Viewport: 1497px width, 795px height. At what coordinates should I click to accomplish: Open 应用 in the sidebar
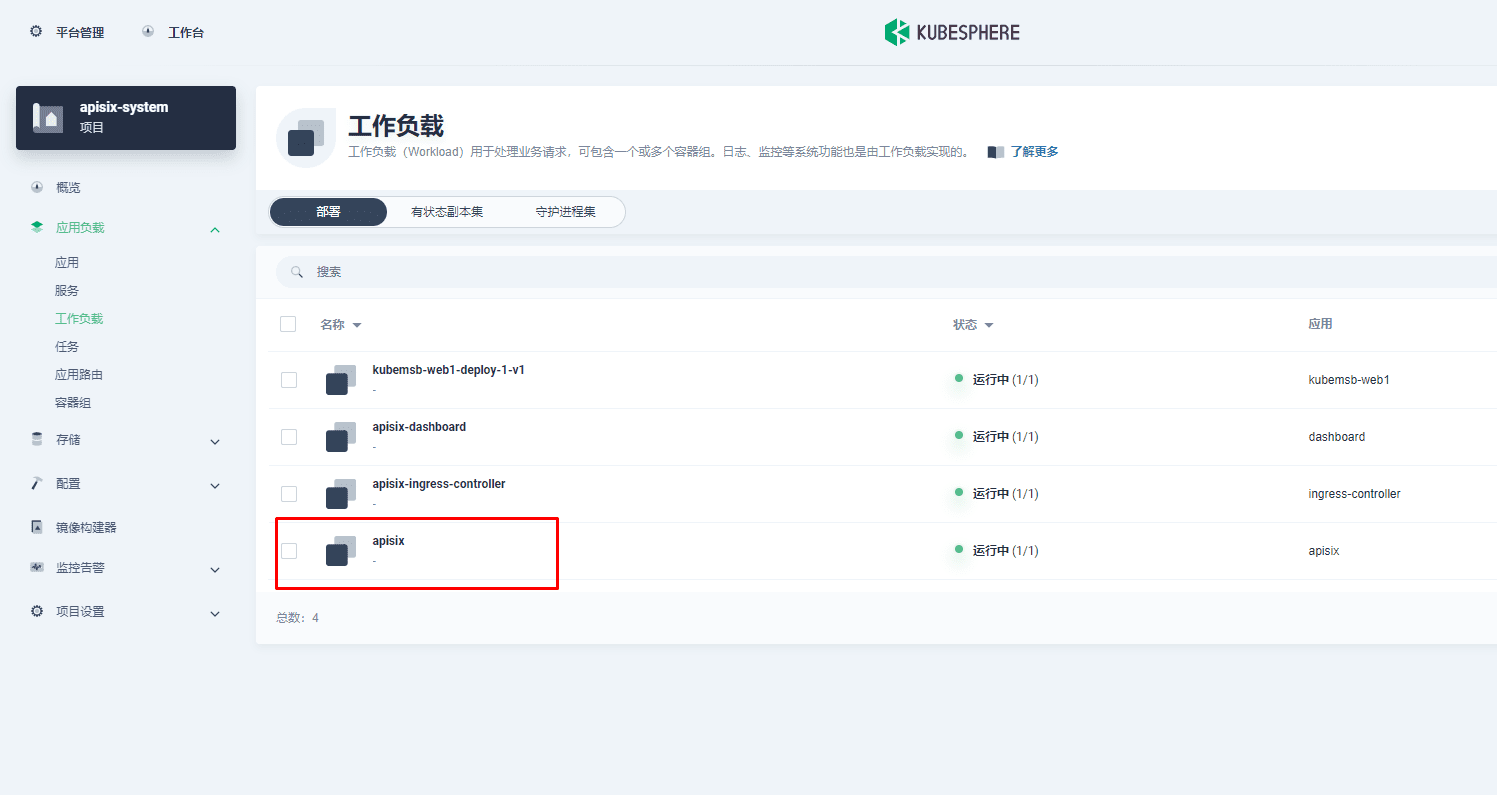[x=67, y=263]
